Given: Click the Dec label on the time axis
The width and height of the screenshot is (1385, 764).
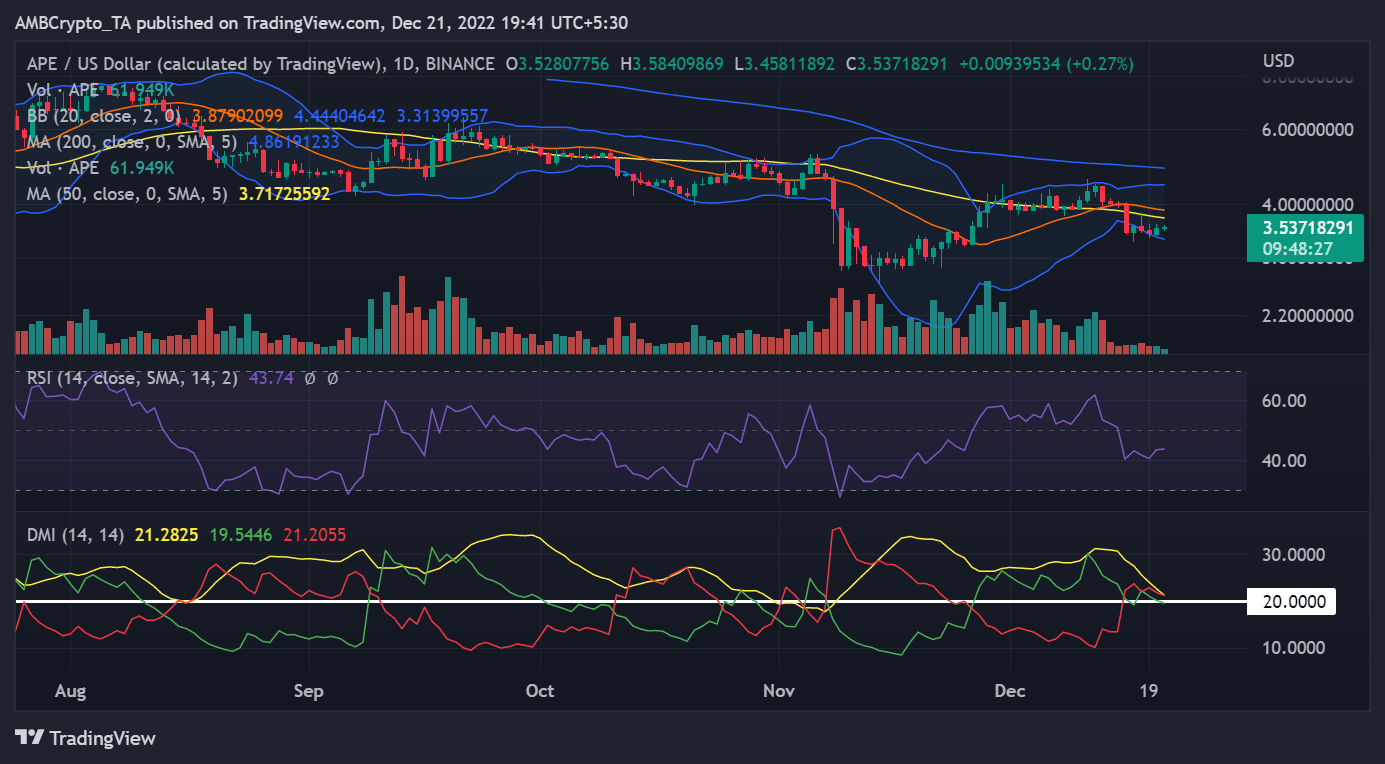Looking at the screenshot, I should point(1010,691).
